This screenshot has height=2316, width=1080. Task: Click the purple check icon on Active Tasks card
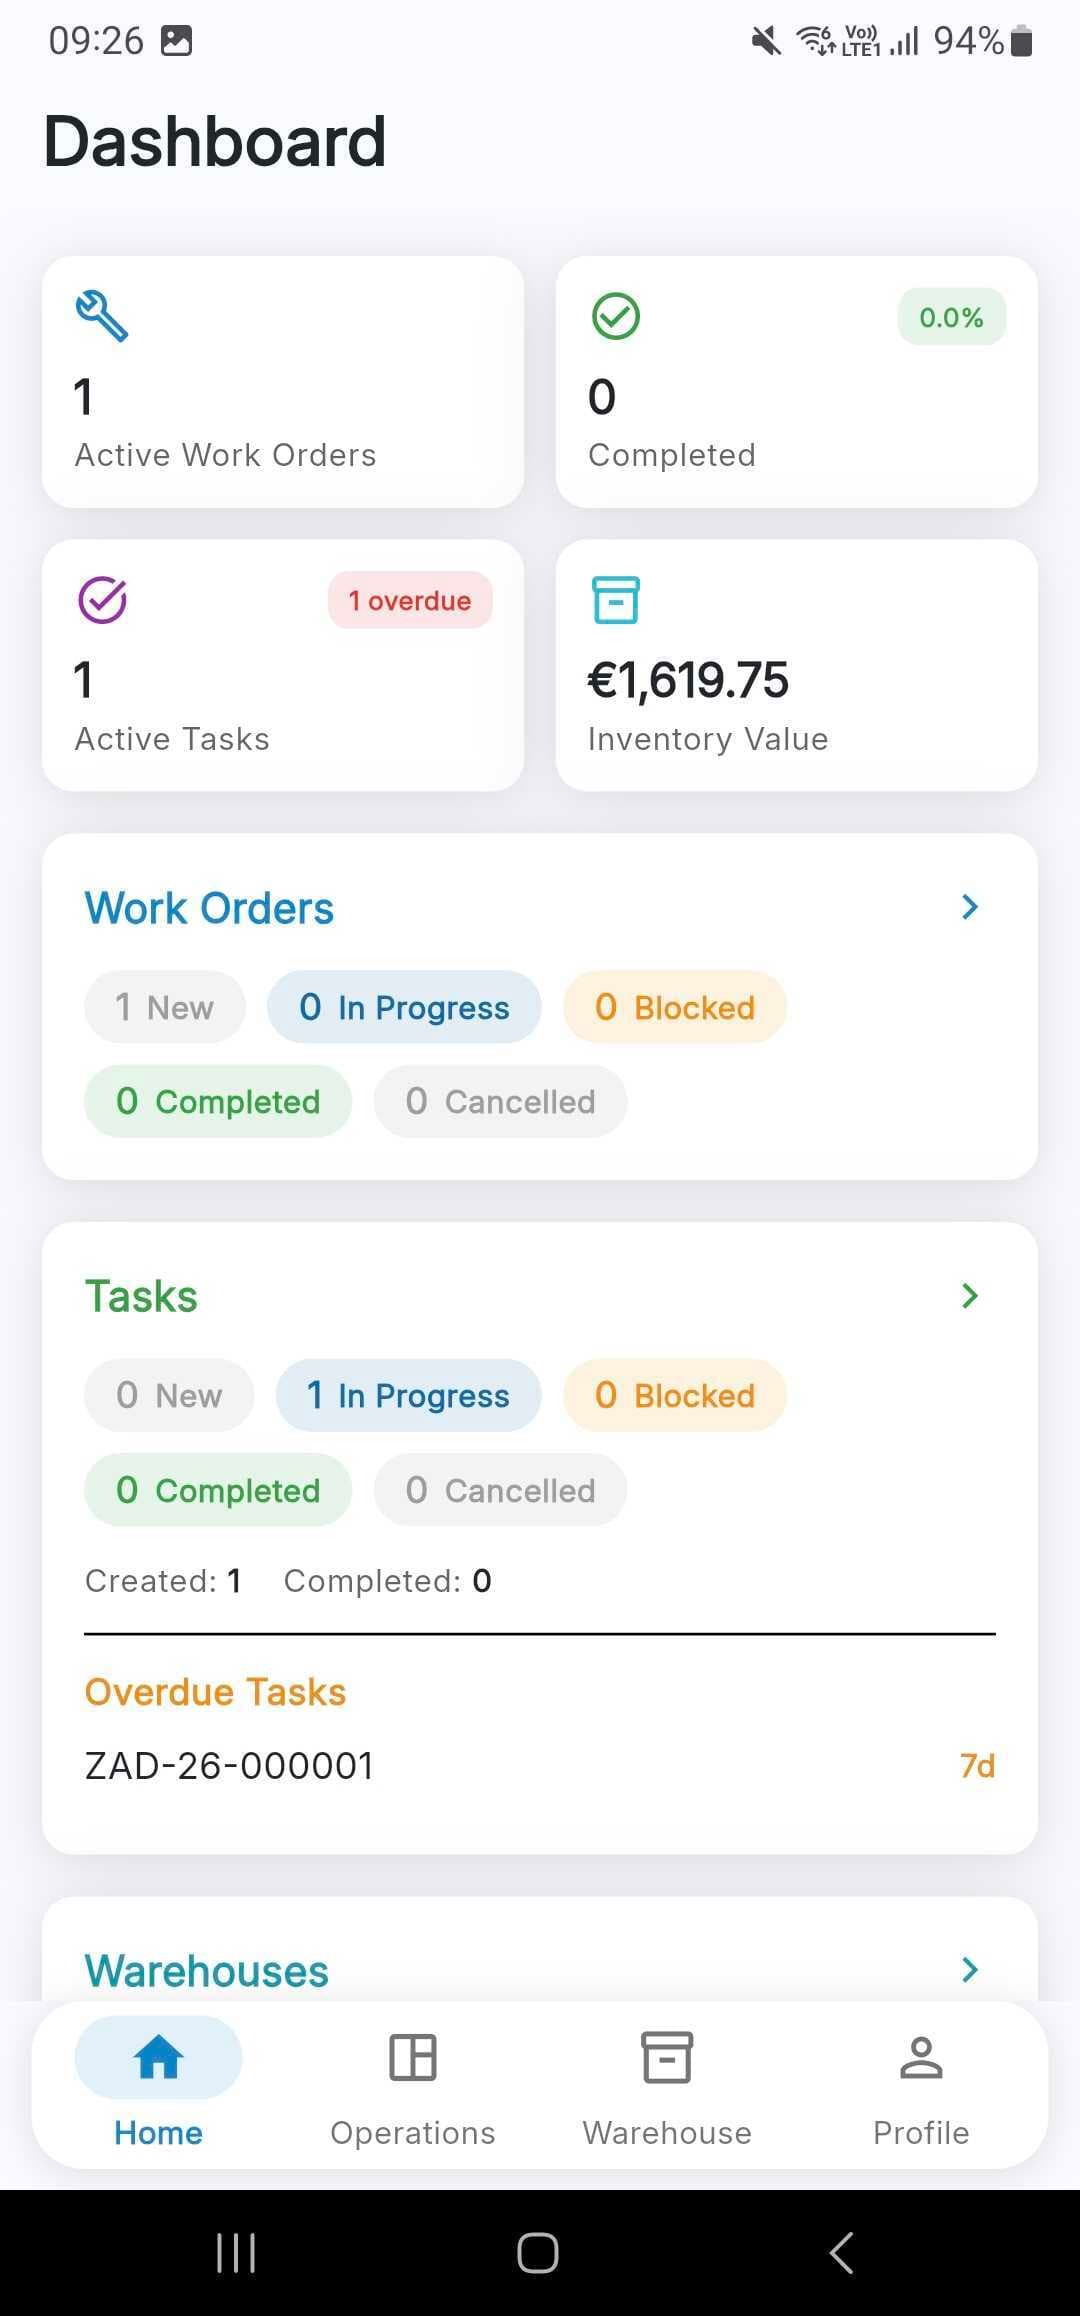tap(101, 600)
